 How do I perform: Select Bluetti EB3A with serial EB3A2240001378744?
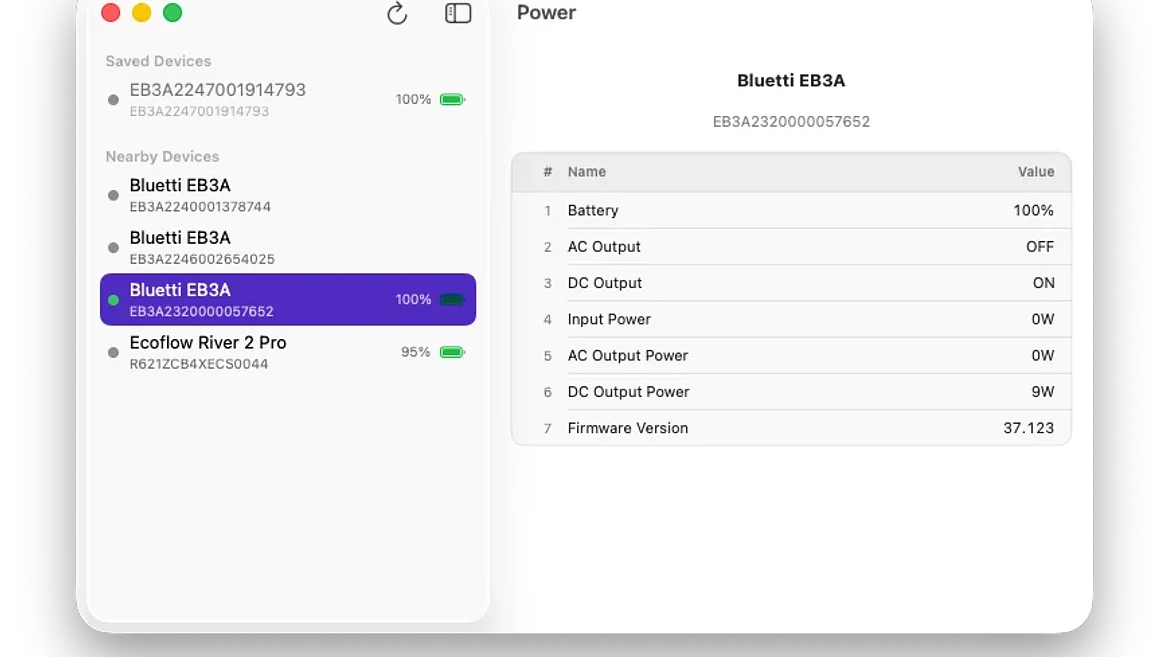click(x=288, y=195)
